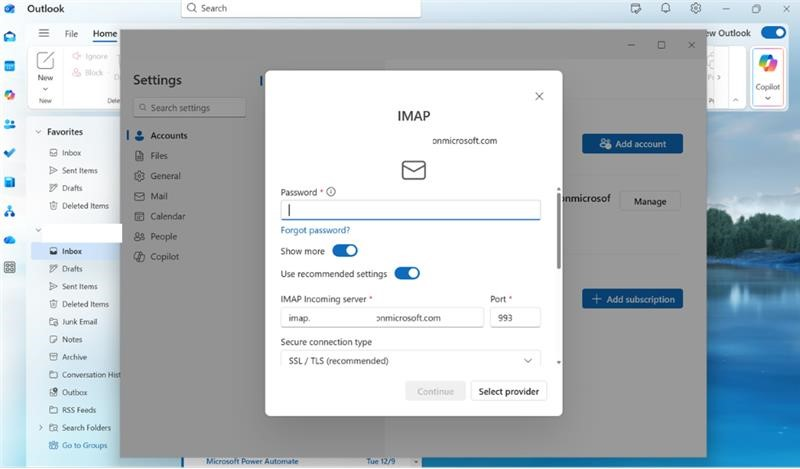Click the notifications bell icon
Image resolution: width=800 pixels, height=469 pixels.
[665, 8]
